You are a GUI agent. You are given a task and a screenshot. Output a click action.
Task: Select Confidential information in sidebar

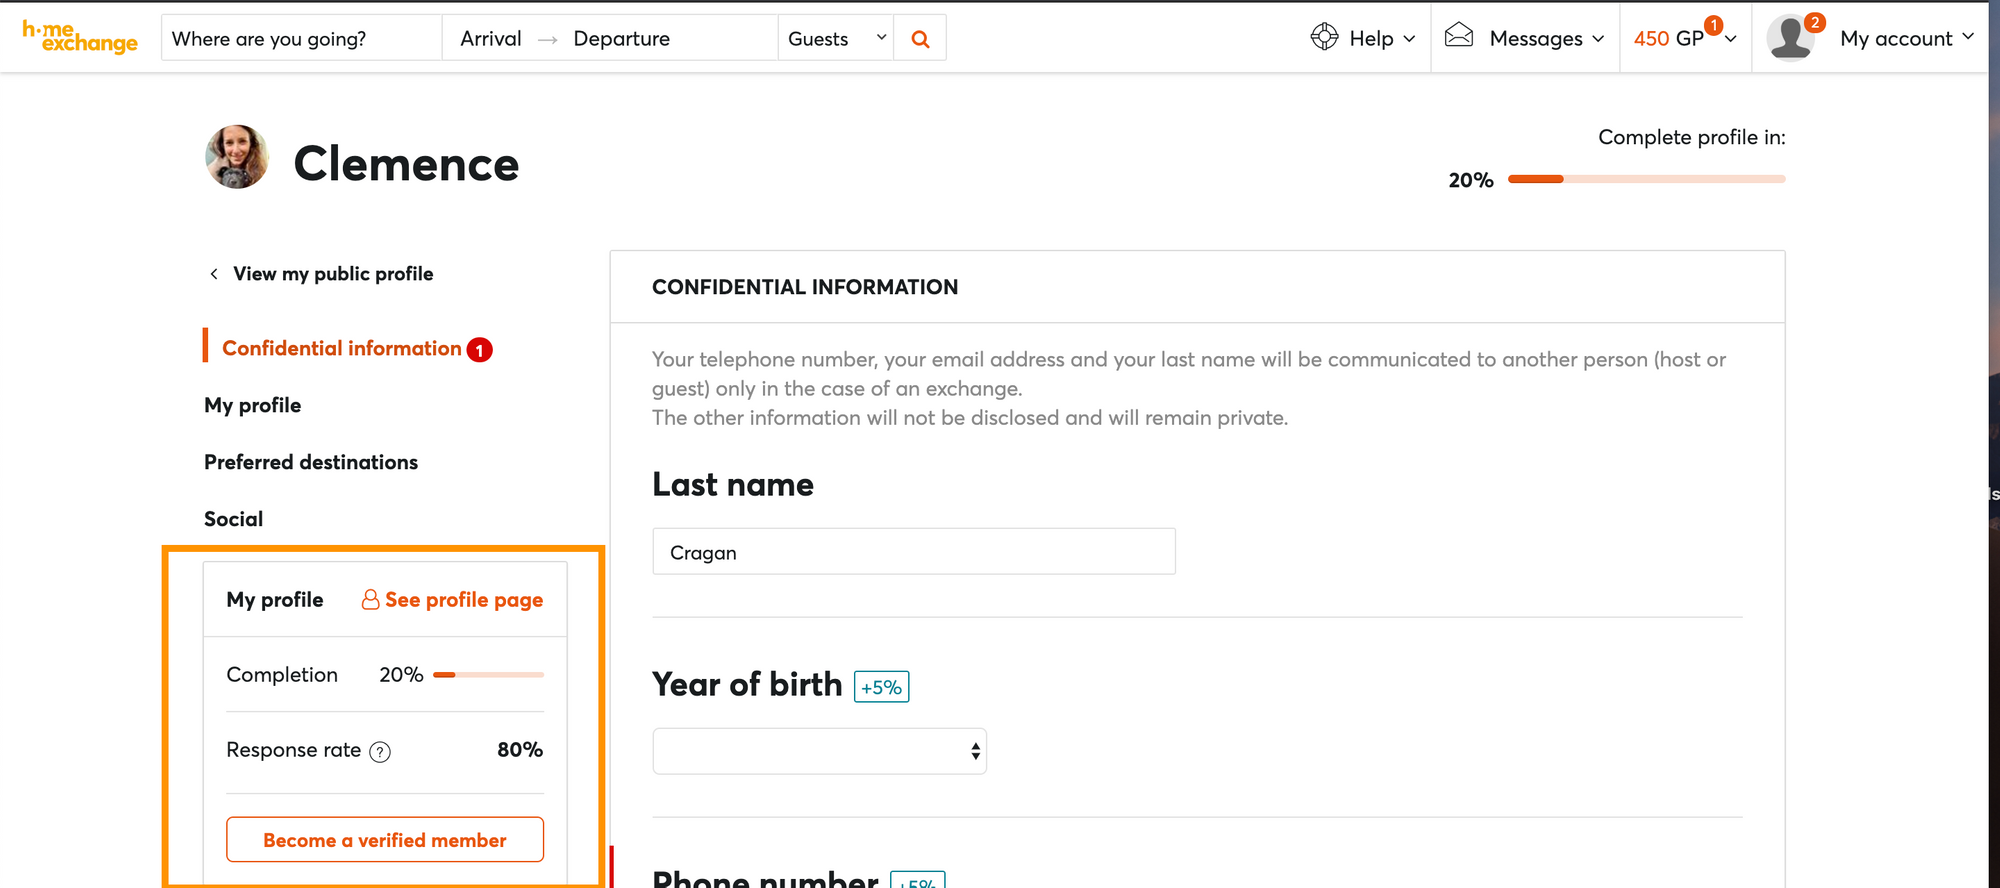point(341,348)
